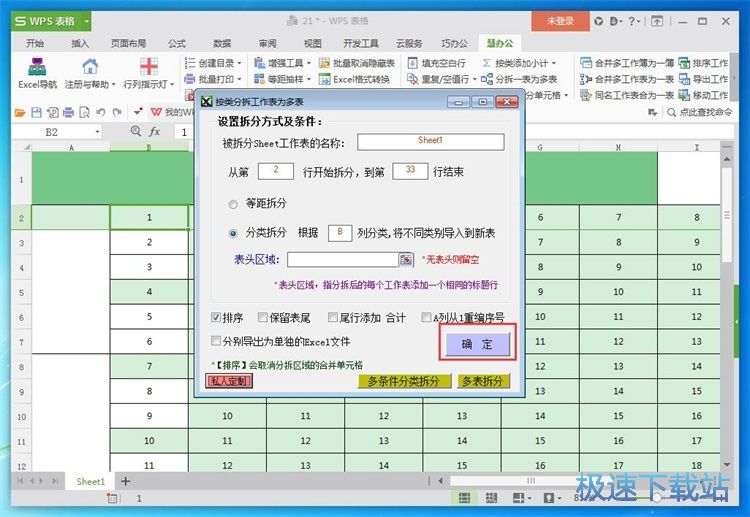750x517 pixels.
Task: Click 合并多工作簿为一簿 icon
Action: click(x=586, y=63)
